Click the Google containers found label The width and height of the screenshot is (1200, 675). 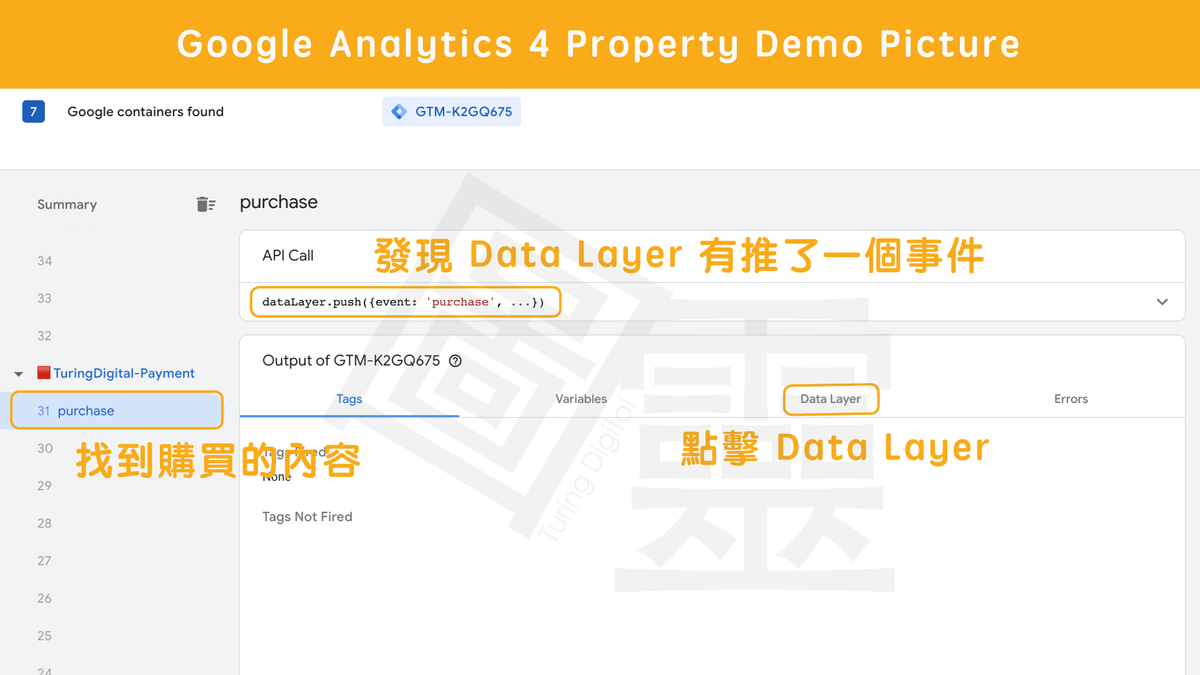tap(145, 112)
